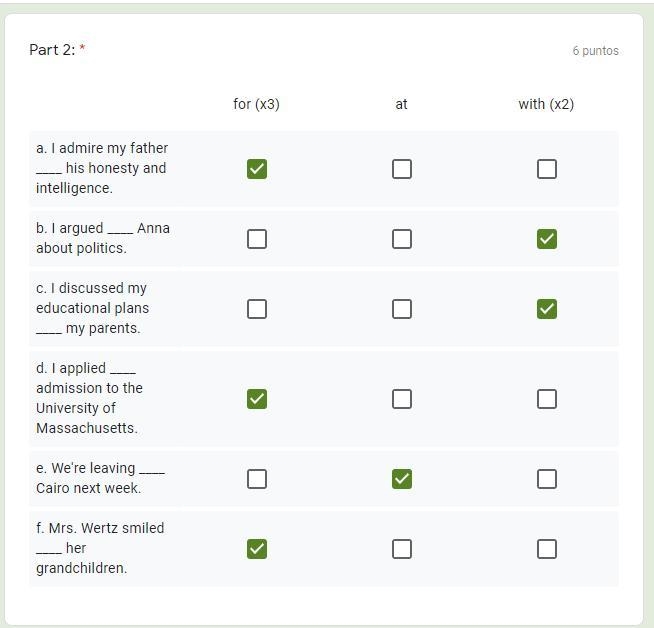
Task: Uncheck 'for' in row d applied admission
Action: click(257, 399)
